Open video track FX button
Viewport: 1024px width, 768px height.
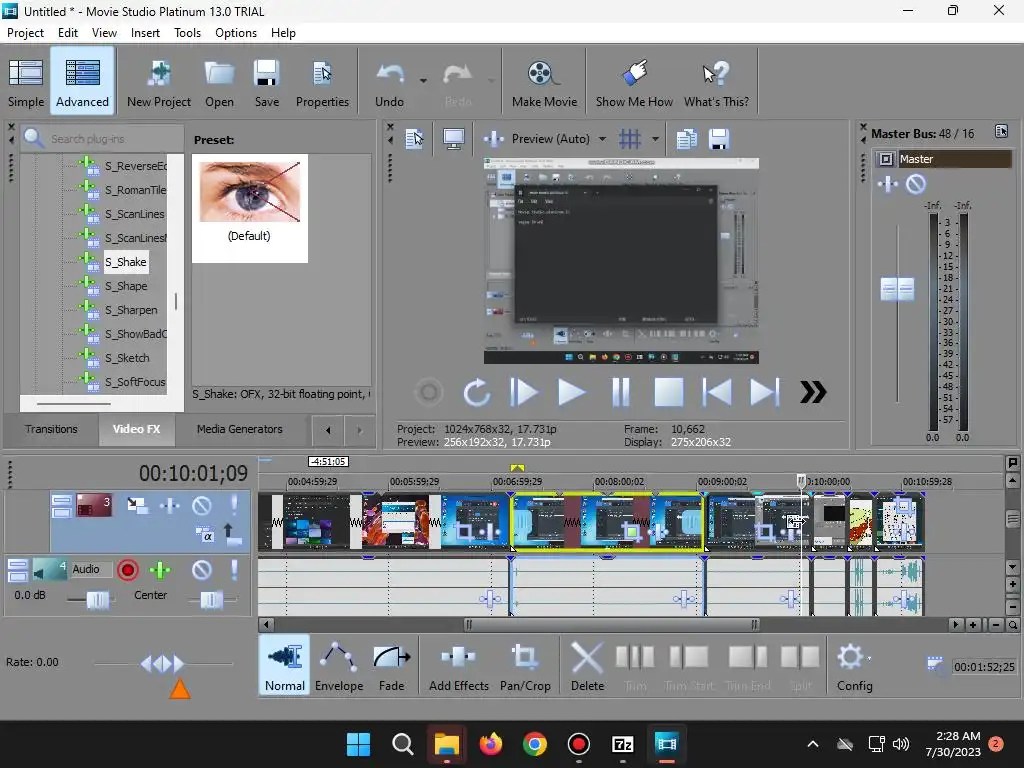[x=169, y=505]
